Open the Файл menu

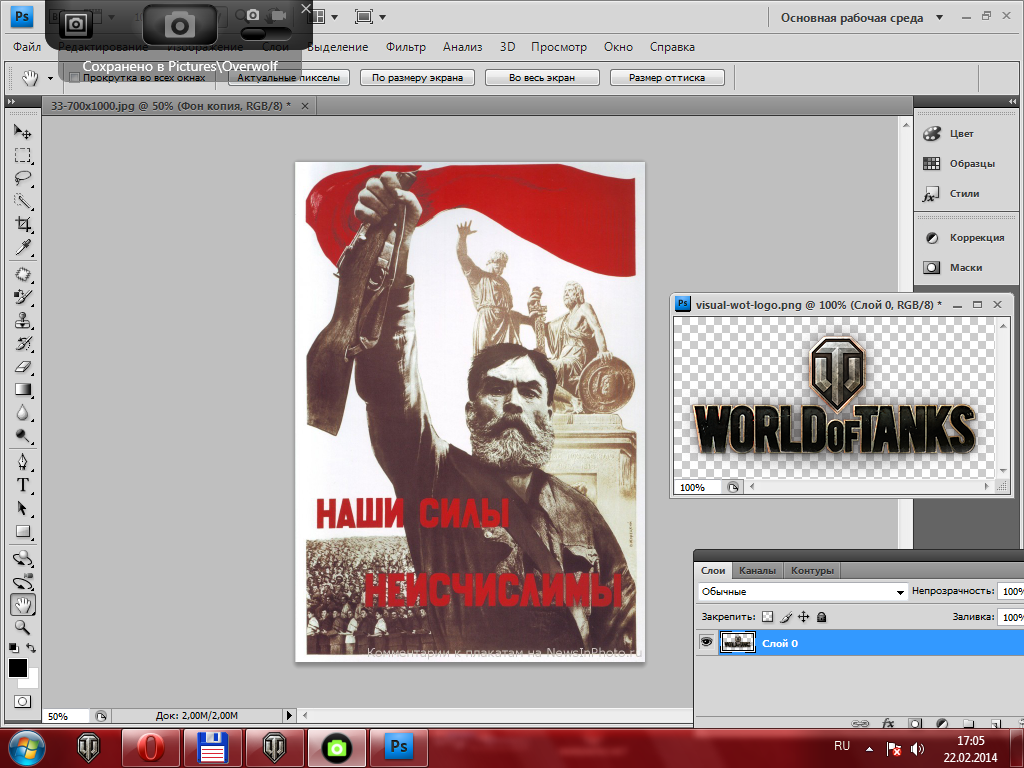pos(27,47)
